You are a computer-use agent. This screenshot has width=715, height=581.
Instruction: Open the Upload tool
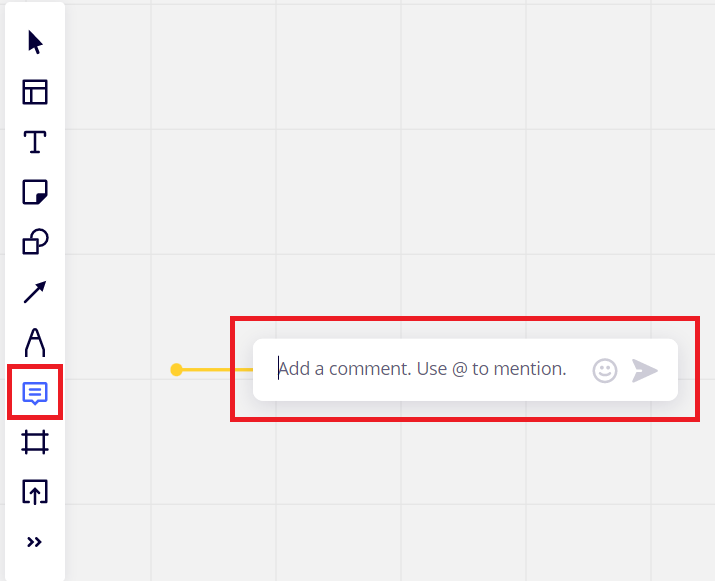pos(35,492)
